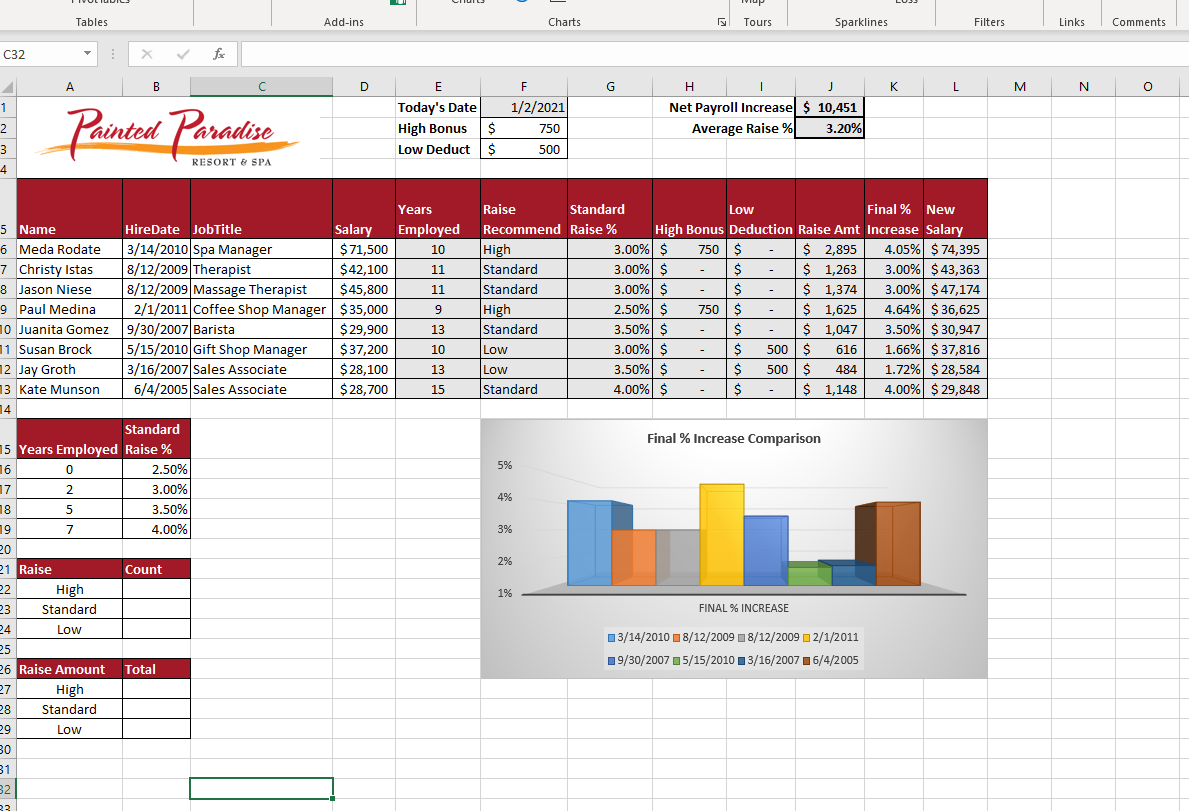Click the yellow 2/1/2011 legend swatch
The image size is (1189, 811).
pyautogui.click(x=807, y=637)
